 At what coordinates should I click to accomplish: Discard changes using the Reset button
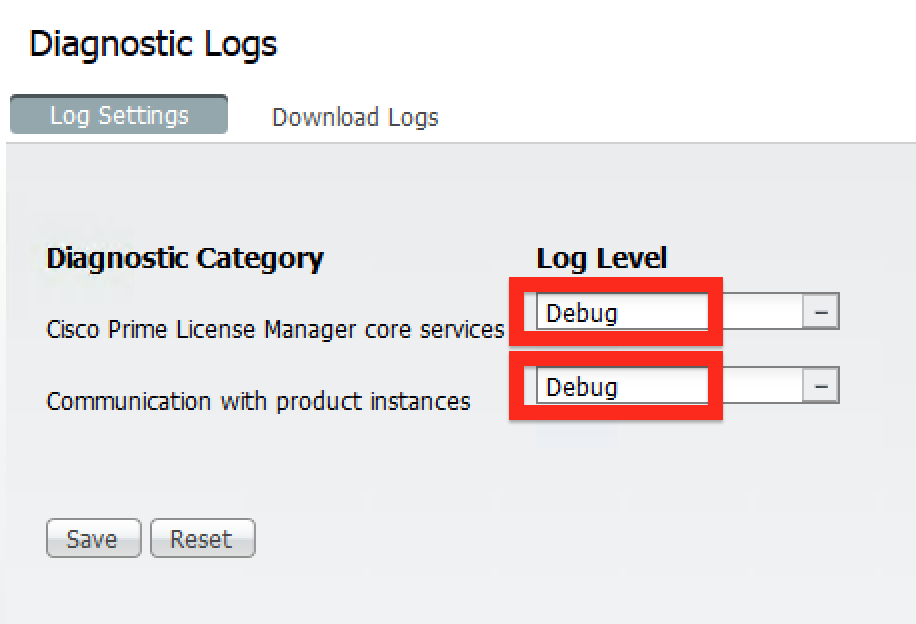pos(202,538)
